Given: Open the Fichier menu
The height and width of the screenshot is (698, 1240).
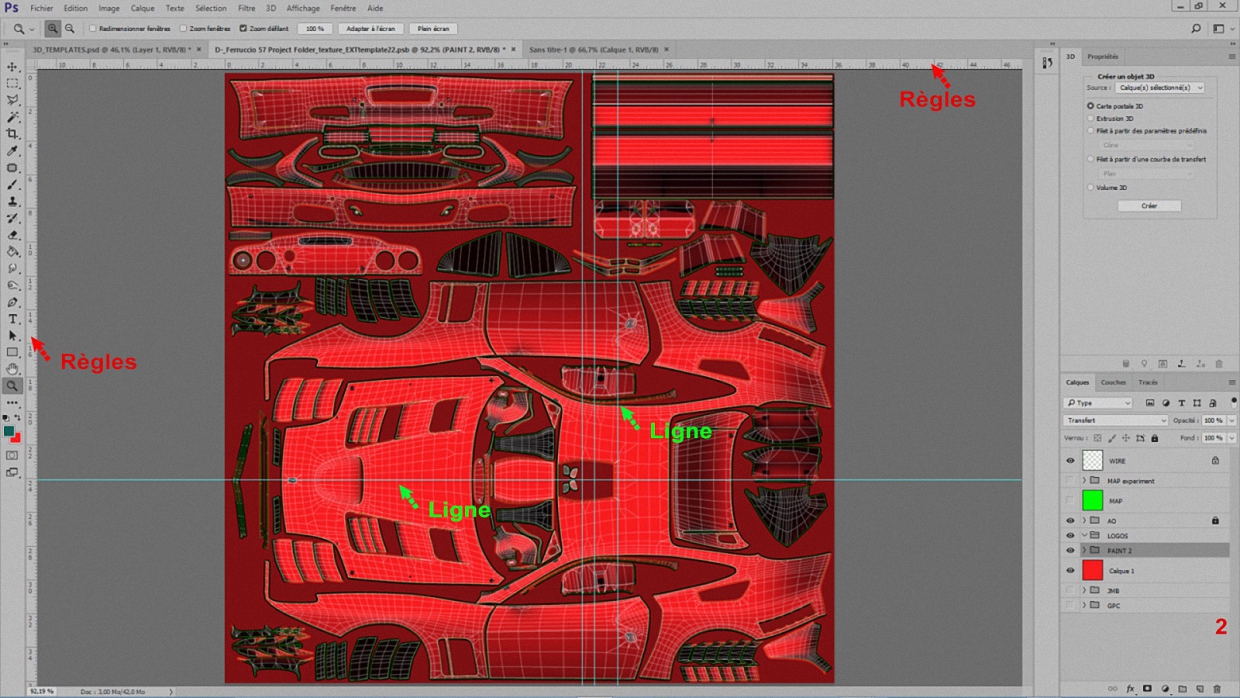Looking at the screenshot, I should point(41,8).
